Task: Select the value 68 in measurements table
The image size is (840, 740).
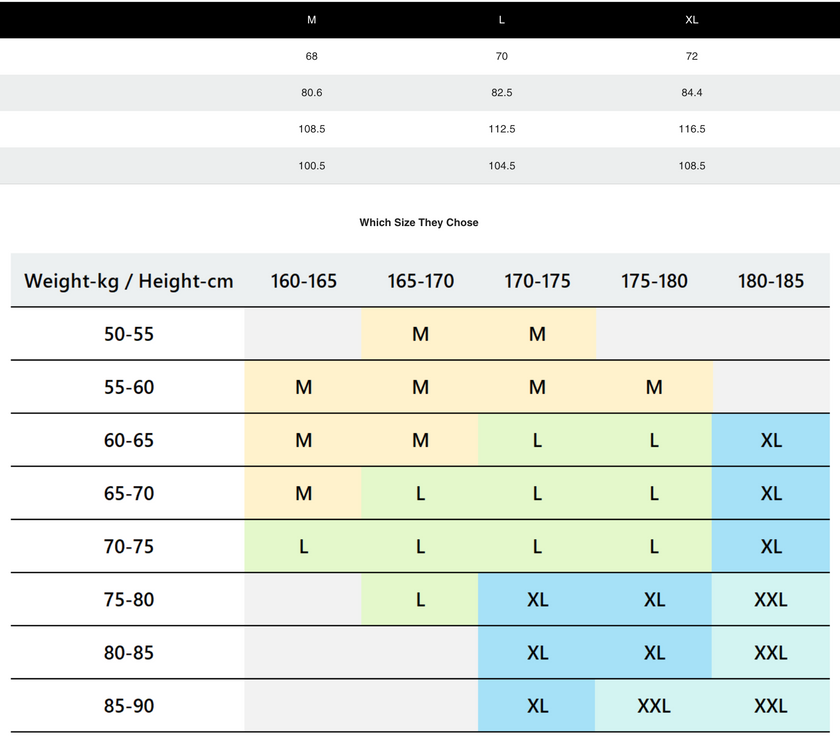Action: click(x=311, y=57)
